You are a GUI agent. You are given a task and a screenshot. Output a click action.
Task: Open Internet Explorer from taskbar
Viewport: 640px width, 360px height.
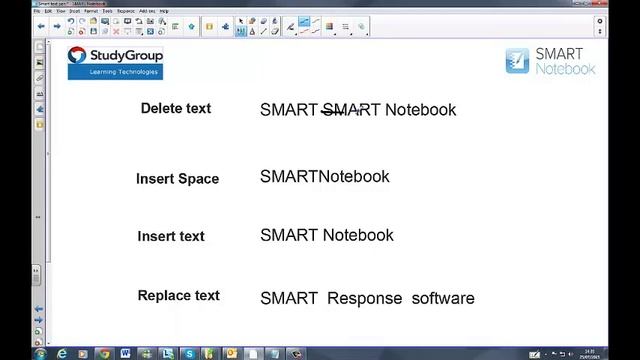pyautogui.click(x=62, y=353)
